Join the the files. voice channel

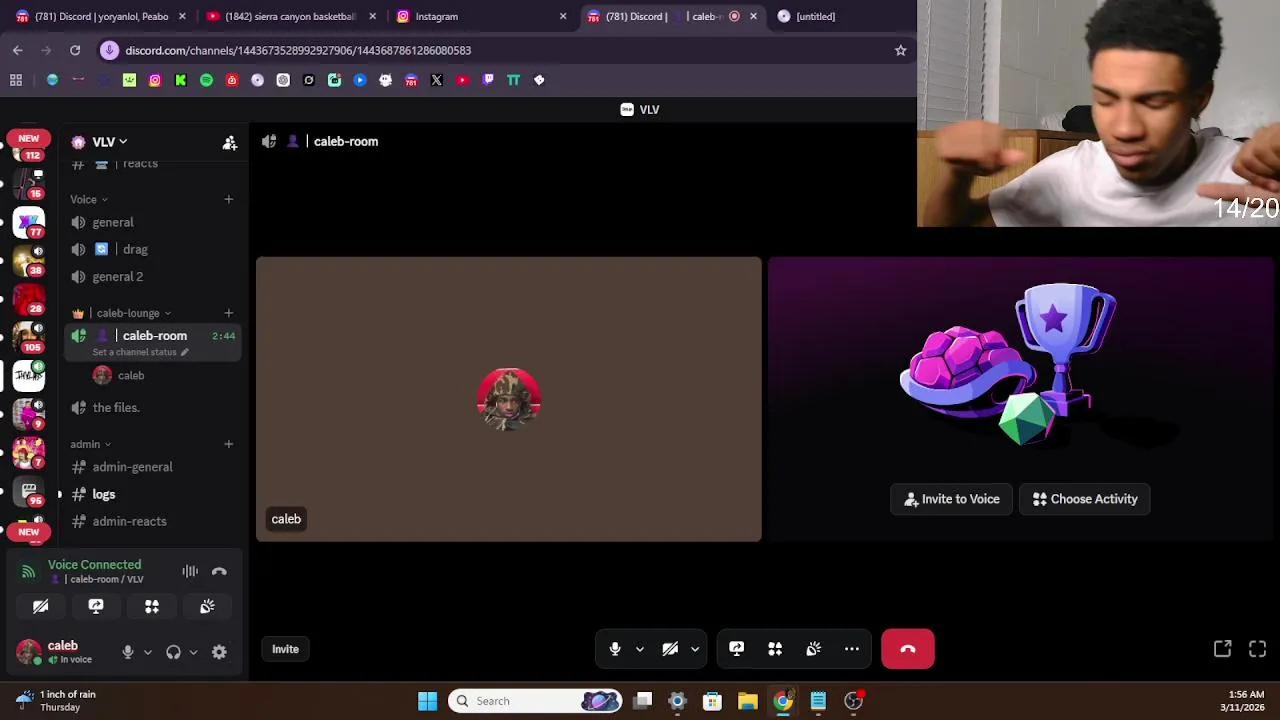tap(153, 407)
